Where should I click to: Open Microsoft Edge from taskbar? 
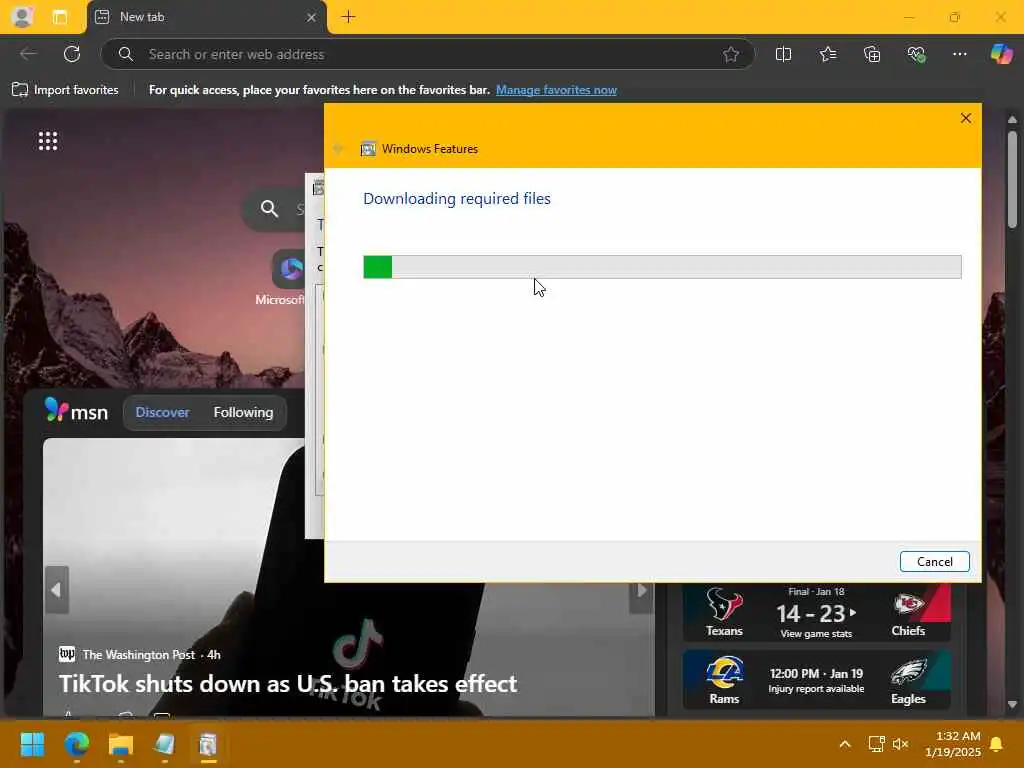(x=76, y=744)
